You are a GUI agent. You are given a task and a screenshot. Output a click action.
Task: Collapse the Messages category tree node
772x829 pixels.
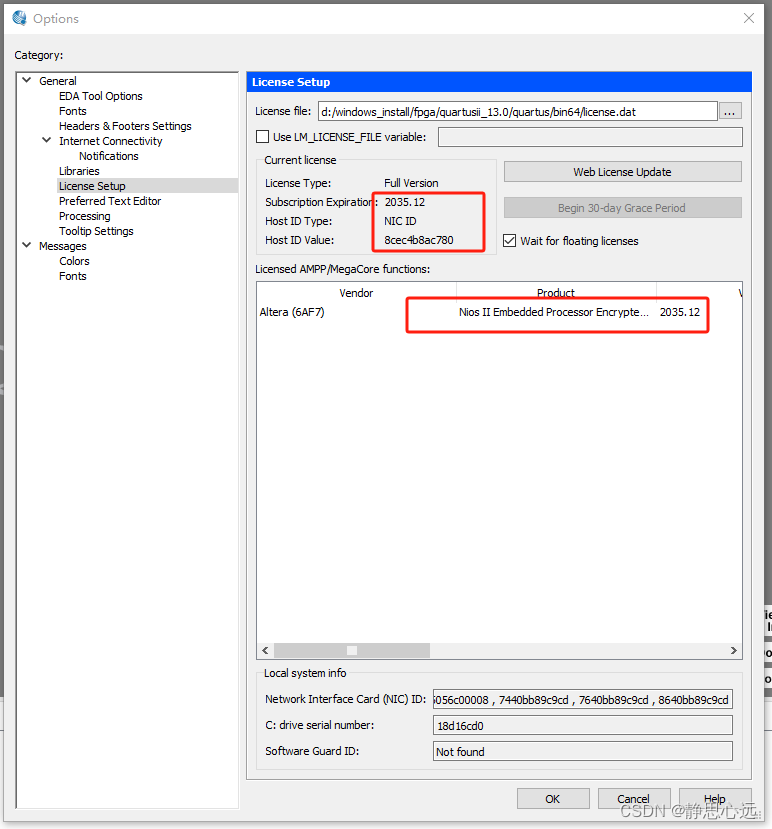click(x=27, y=245)
